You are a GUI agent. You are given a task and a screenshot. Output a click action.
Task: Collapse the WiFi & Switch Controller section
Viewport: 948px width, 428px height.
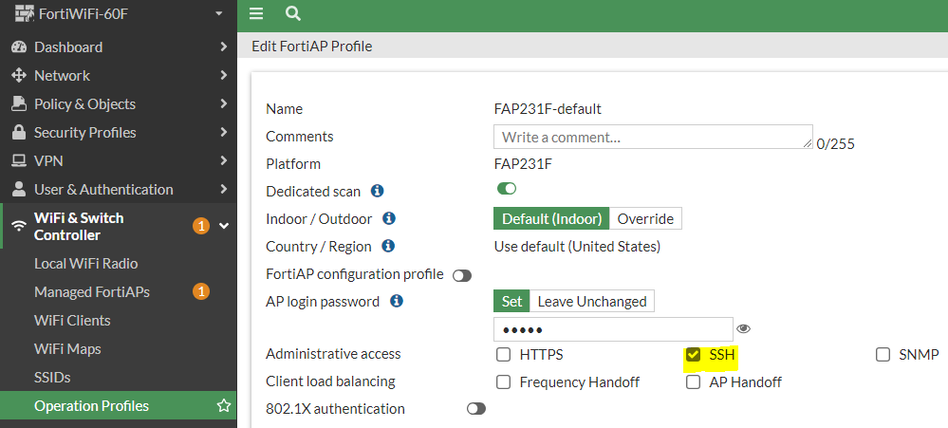(x=223, y=226)
